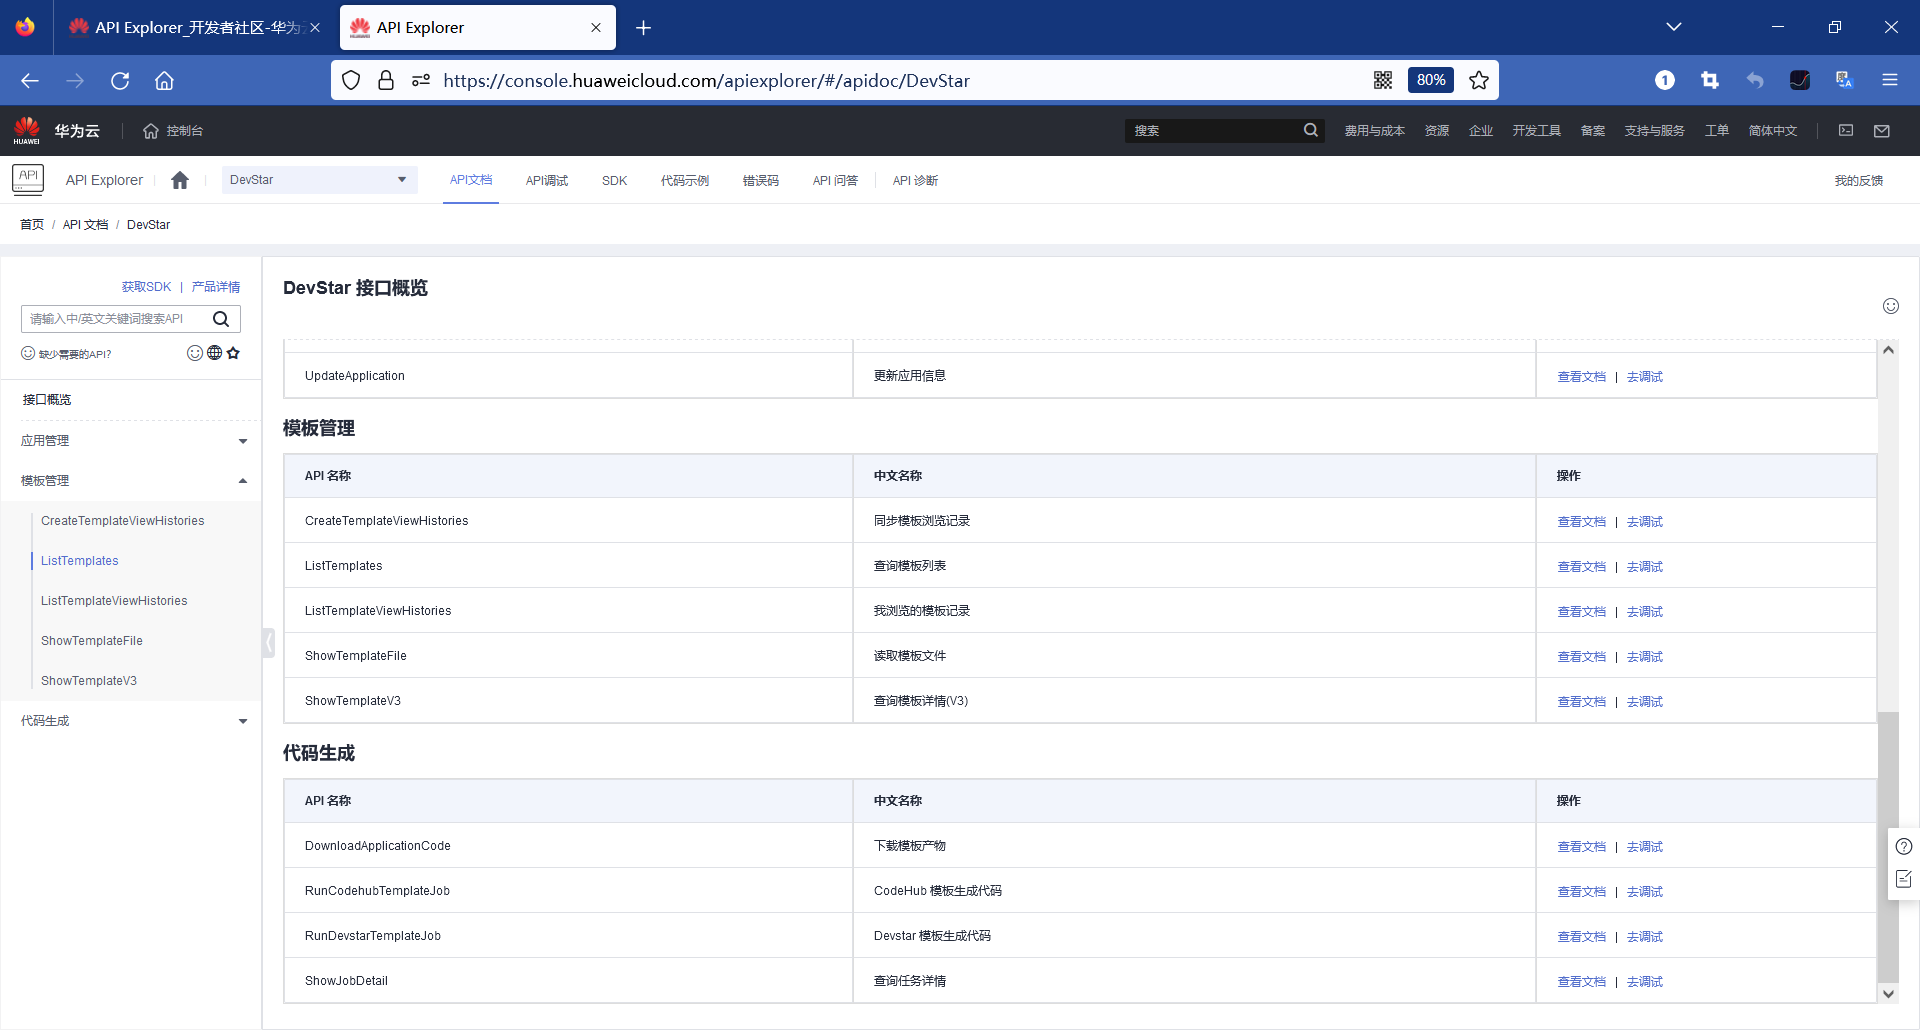Open the Firefox application menu
The height and width of the screenshot is (1030, 1920).
coord(1890,81)
